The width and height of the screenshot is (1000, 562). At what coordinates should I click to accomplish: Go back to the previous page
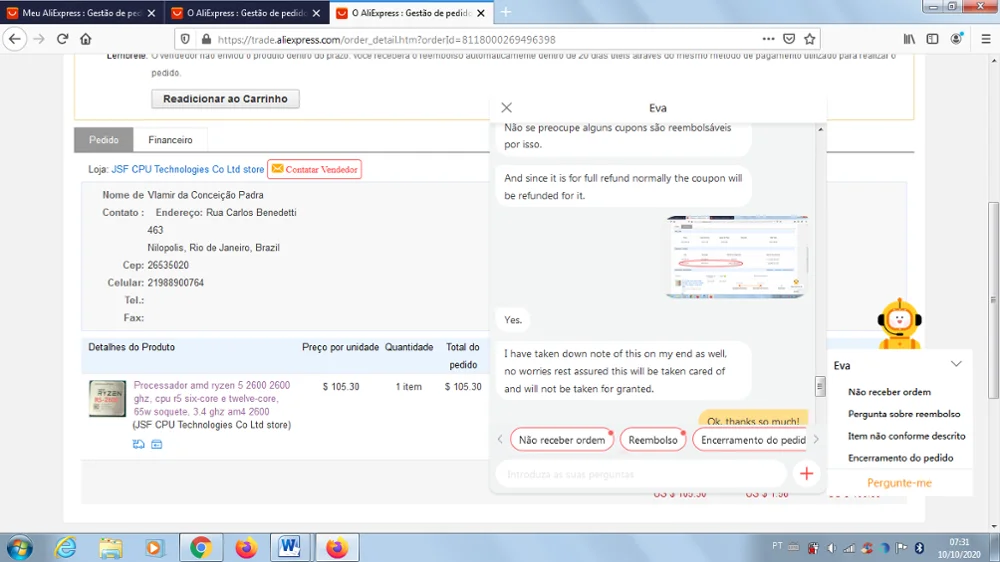[x=14, y=39]
